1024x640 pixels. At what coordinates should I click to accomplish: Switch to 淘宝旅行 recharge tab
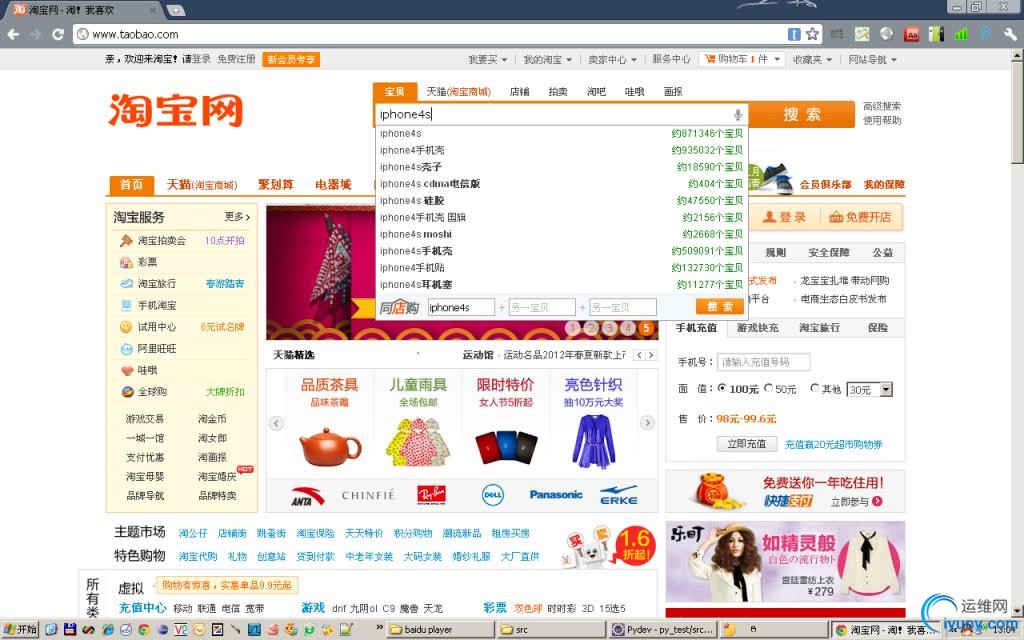coord(819,328)
